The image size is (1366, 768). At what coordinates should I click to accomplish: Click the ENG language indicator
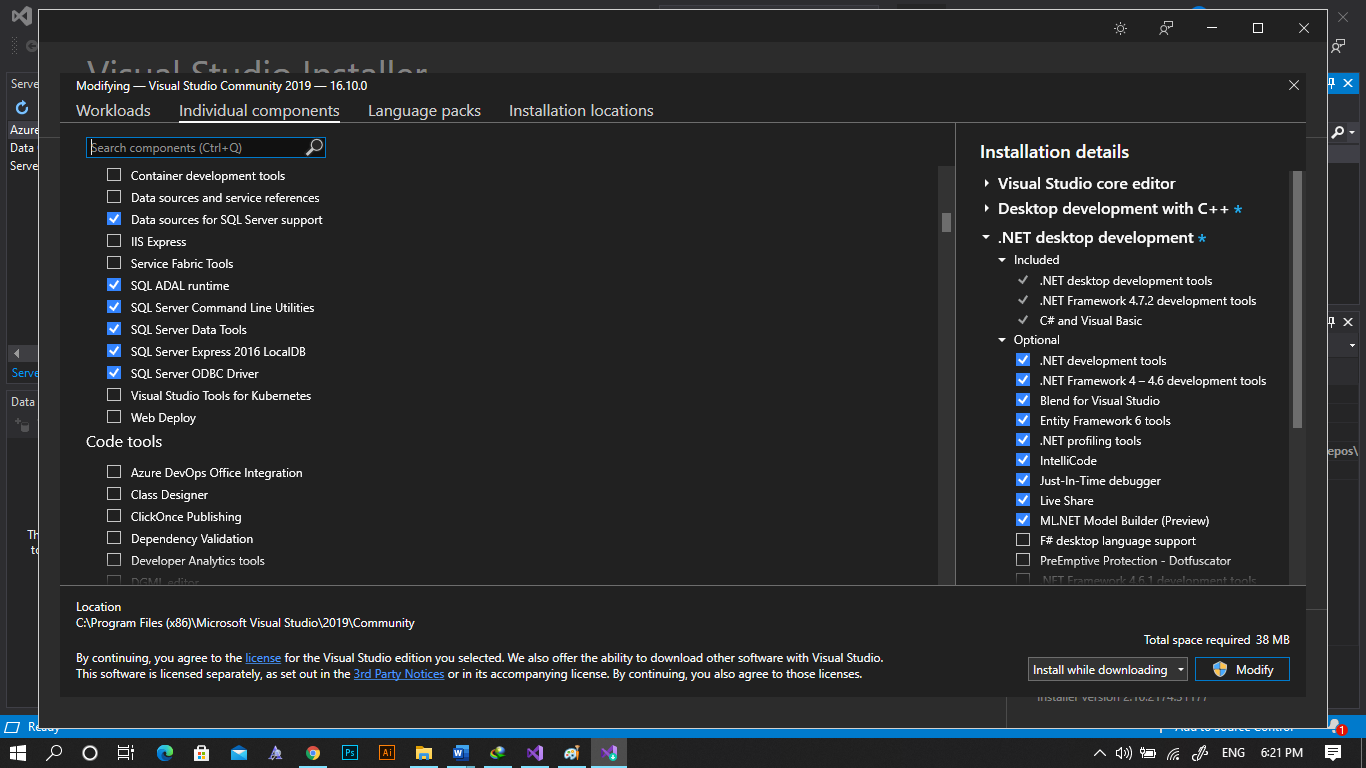coord(1233,753)
